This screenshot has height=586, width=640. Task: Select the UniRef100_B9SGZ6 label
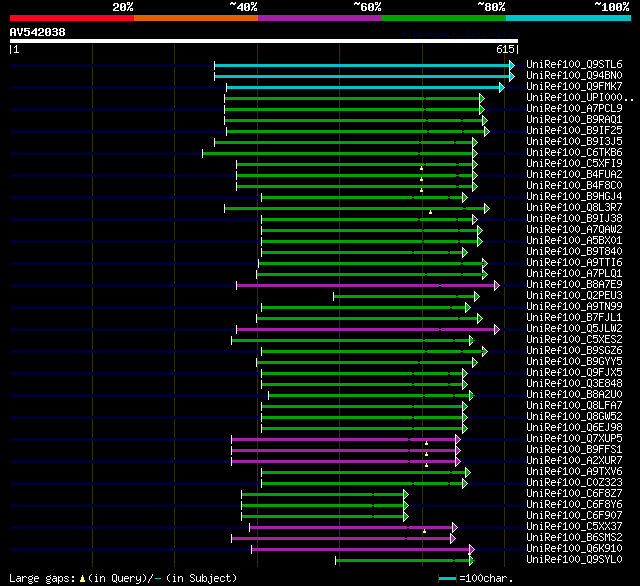tap(574, 351)
